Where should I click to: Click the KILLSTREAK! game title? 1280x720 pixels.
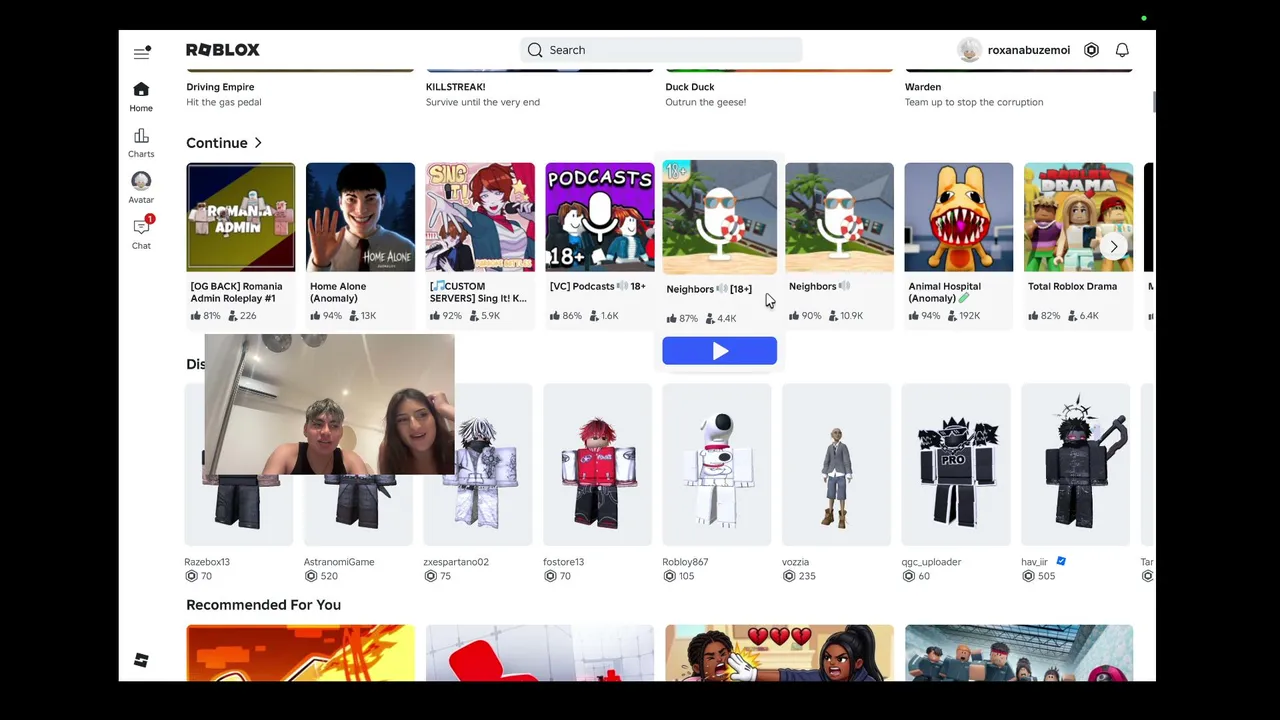[x=455, y=87]
